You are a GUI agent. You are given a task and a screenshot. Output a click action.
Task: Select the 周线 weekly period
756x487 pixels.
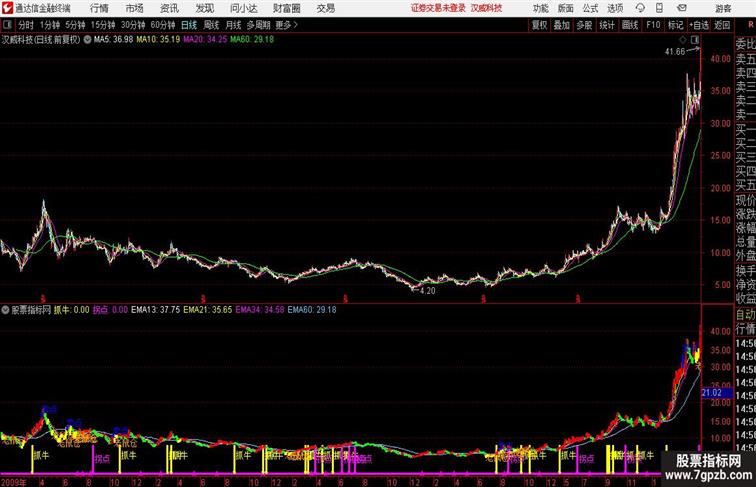(x=211, y=25)
